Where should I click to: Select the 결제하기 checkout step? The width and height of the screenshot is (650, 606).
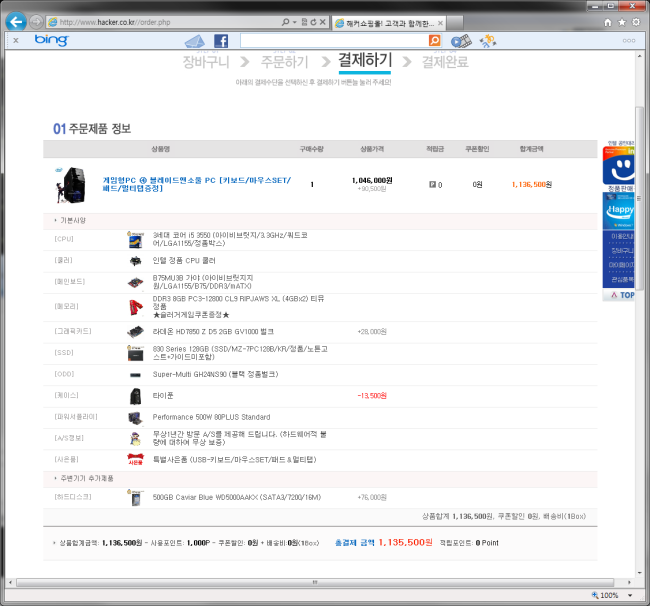click(x=365, y=61)
